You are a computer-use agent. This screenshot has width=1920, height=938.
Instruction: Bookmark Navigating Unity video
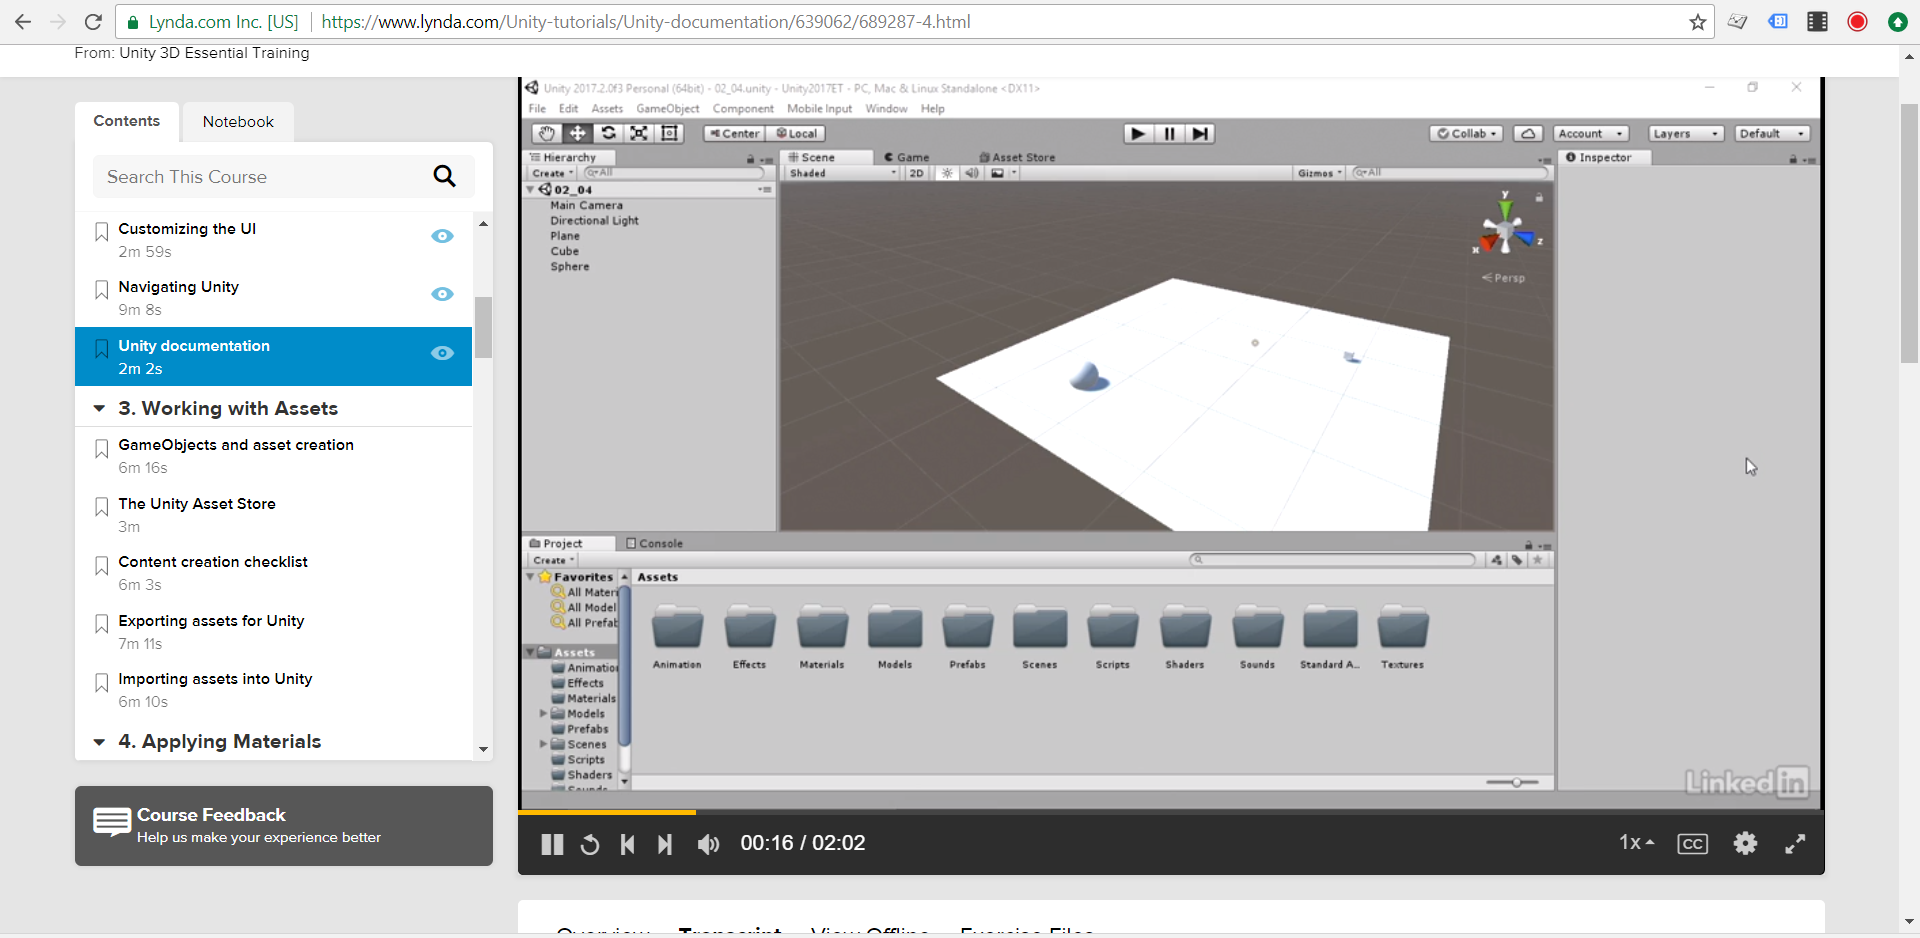click(x=101, y=290)
